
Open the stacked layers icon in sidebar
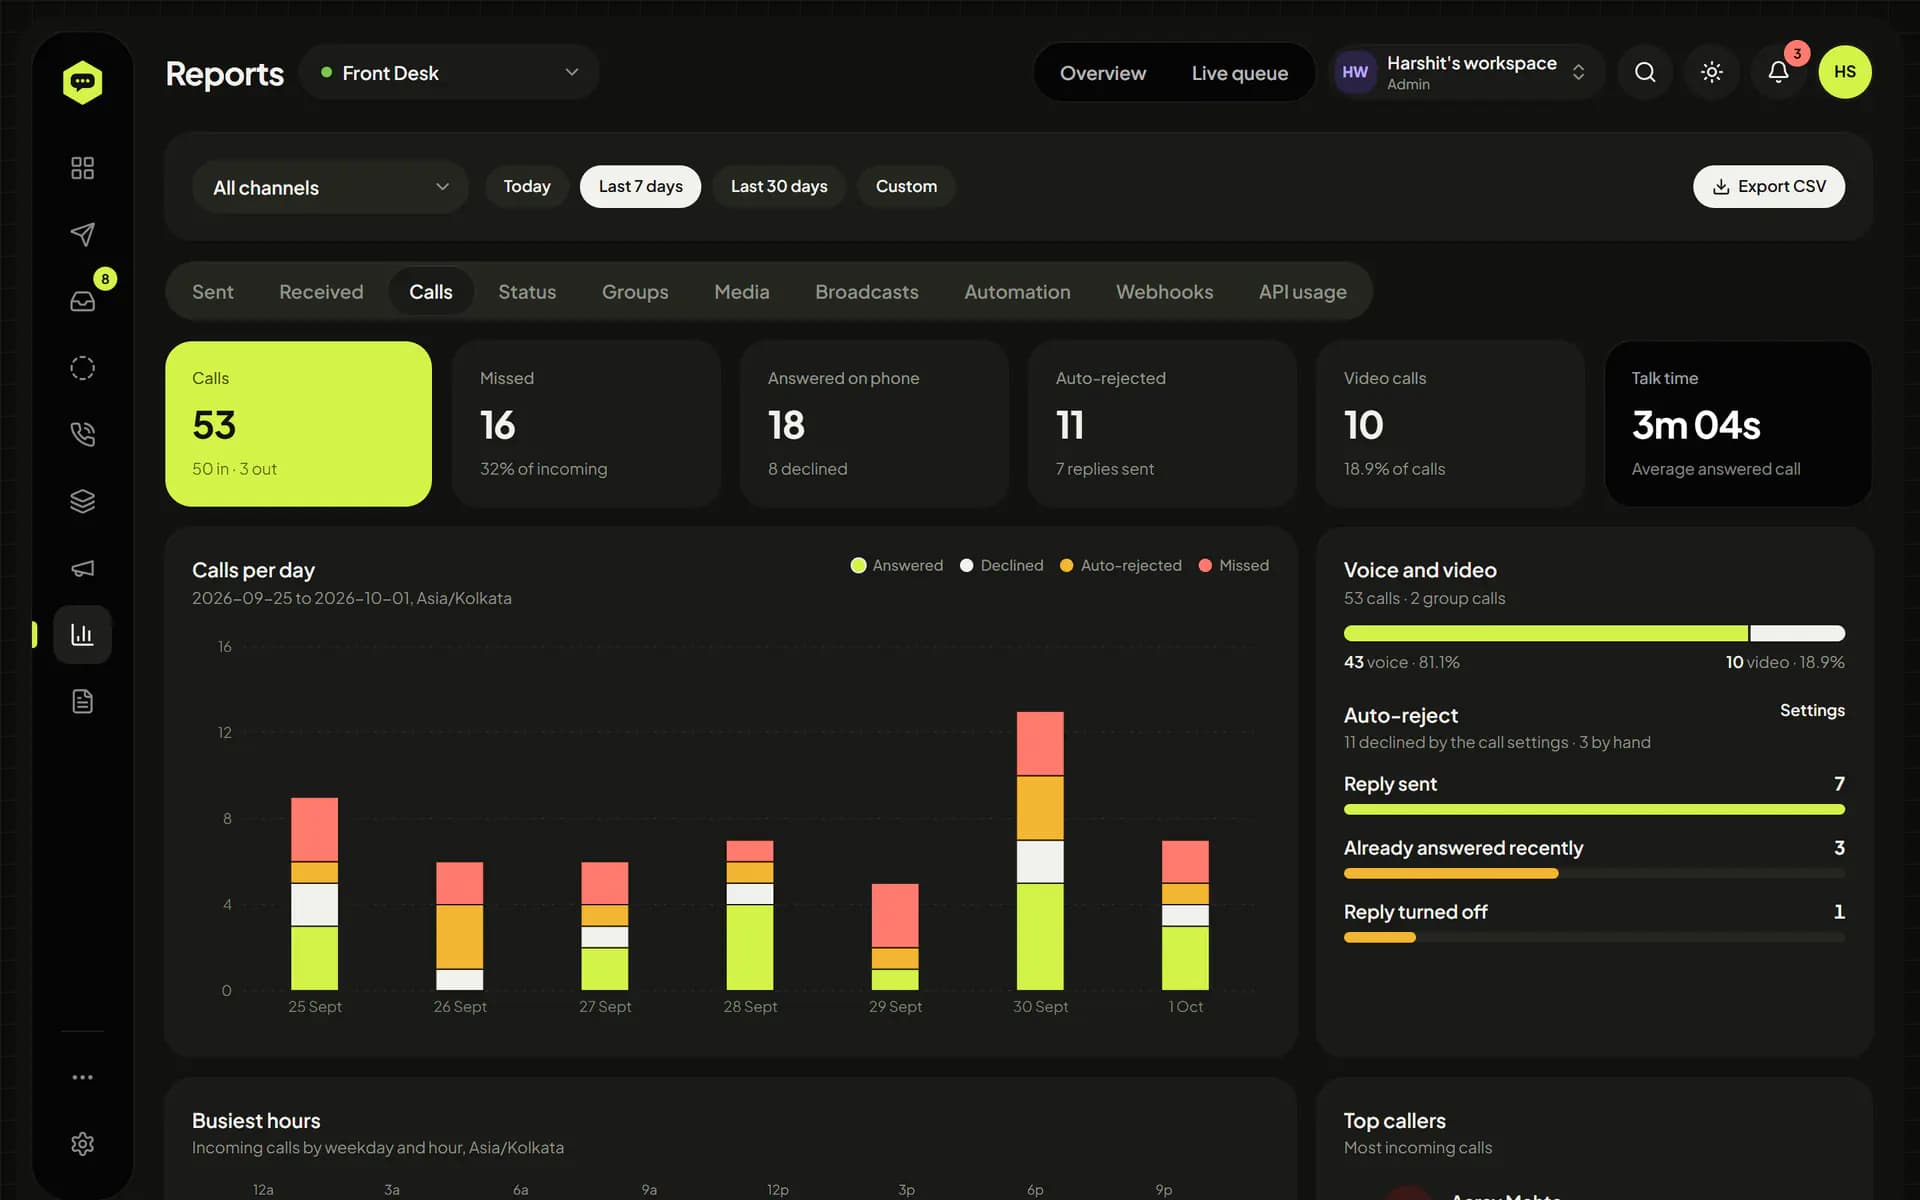(82, 501)
